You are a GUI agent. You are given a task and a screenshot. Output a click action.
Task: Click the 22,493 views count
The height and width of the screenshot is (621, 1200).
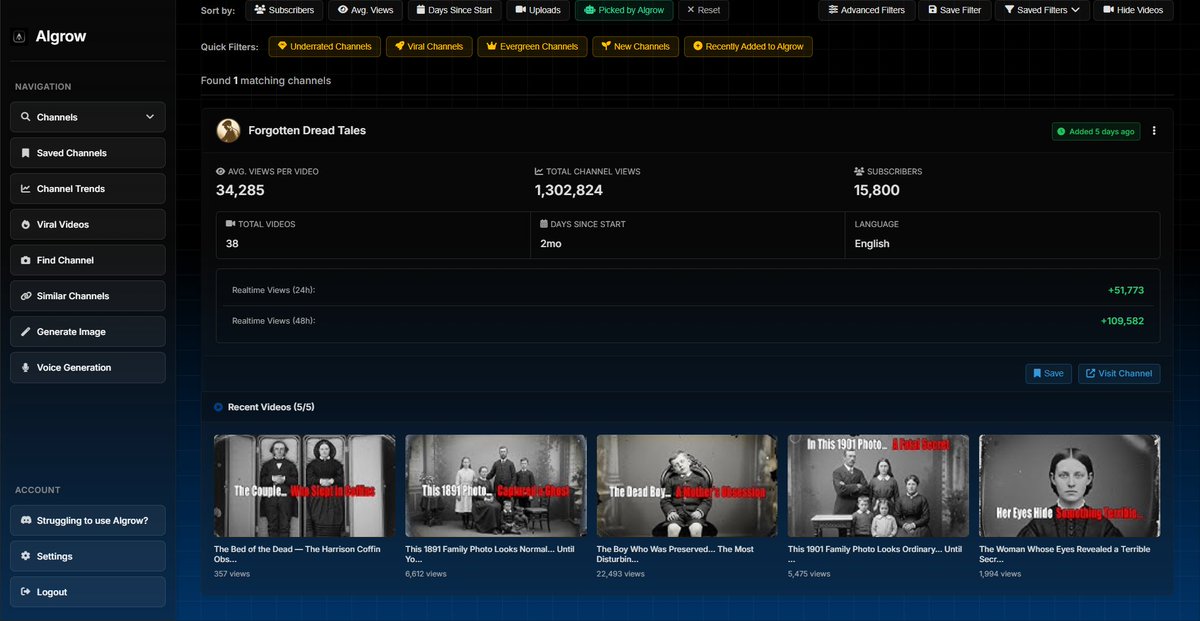[x=621, y=574]
